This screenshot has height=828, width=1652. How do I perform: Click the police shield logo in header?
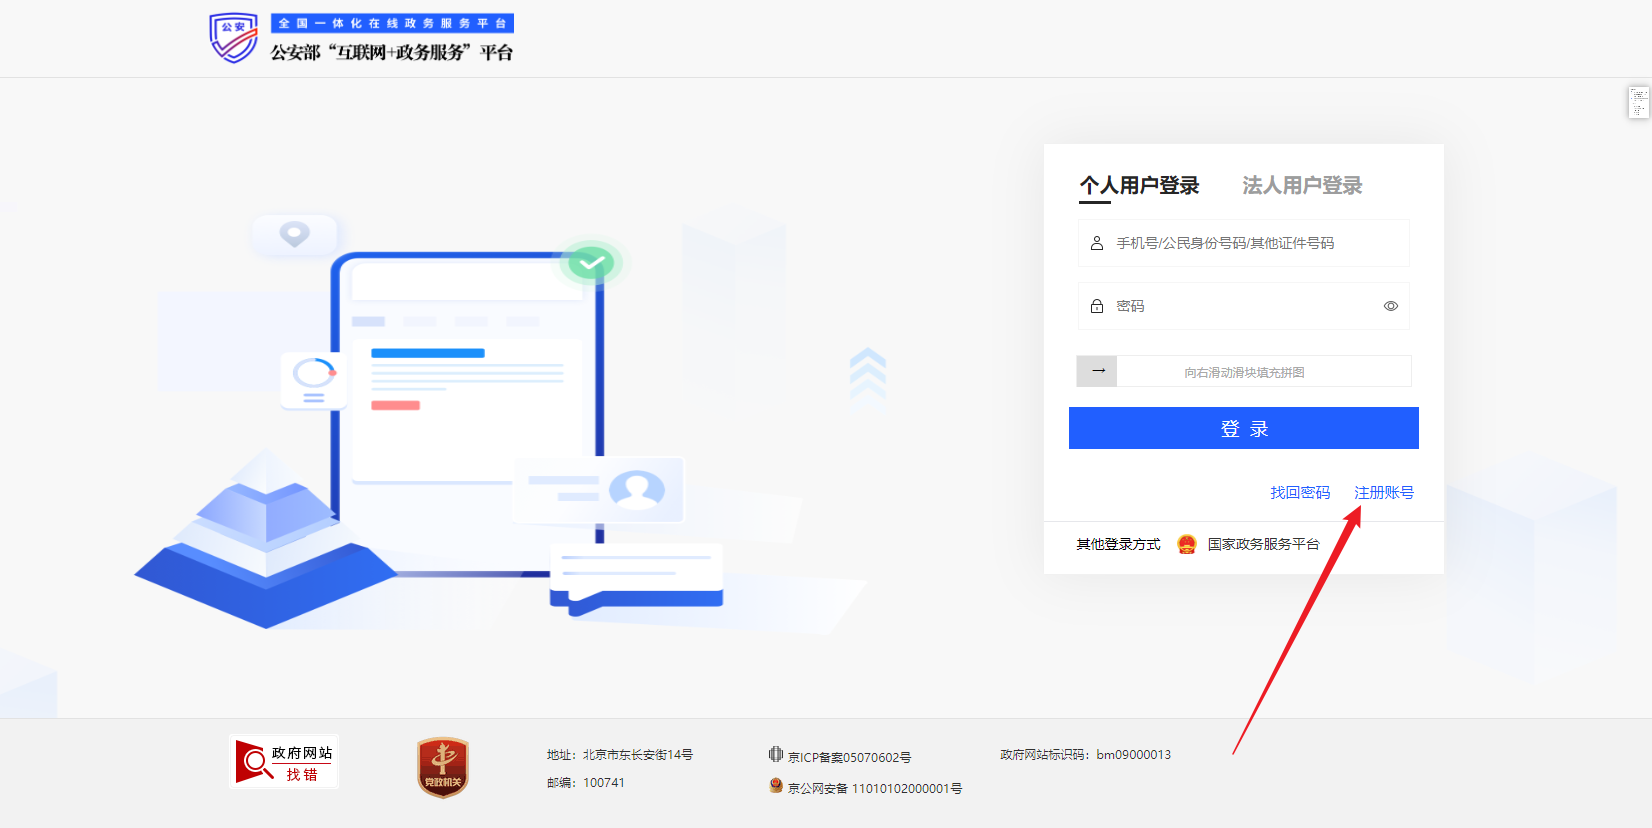(233, 38)
